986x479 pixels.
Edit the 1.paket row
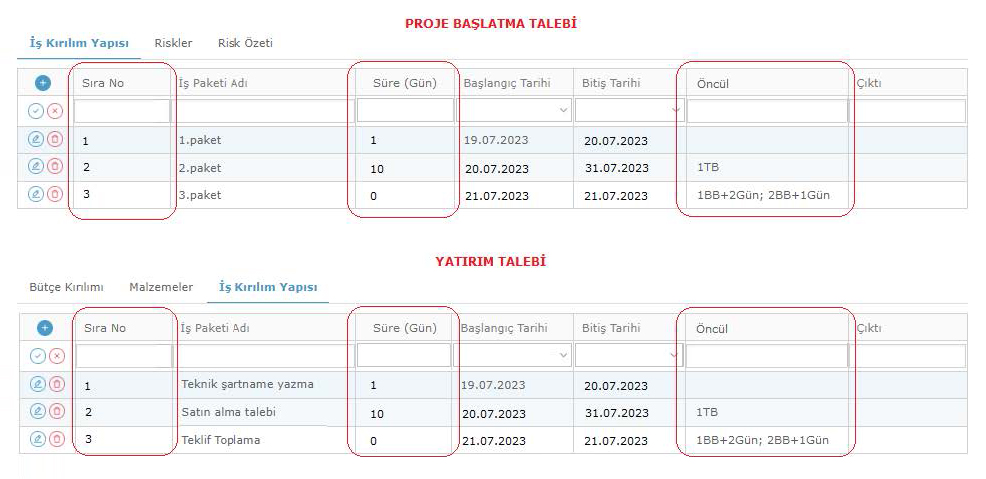36,139
